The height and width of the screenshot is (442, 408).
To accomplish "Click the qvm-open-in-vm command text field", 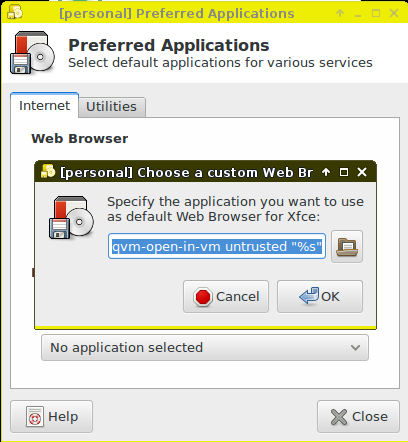I will pos(217,246).
